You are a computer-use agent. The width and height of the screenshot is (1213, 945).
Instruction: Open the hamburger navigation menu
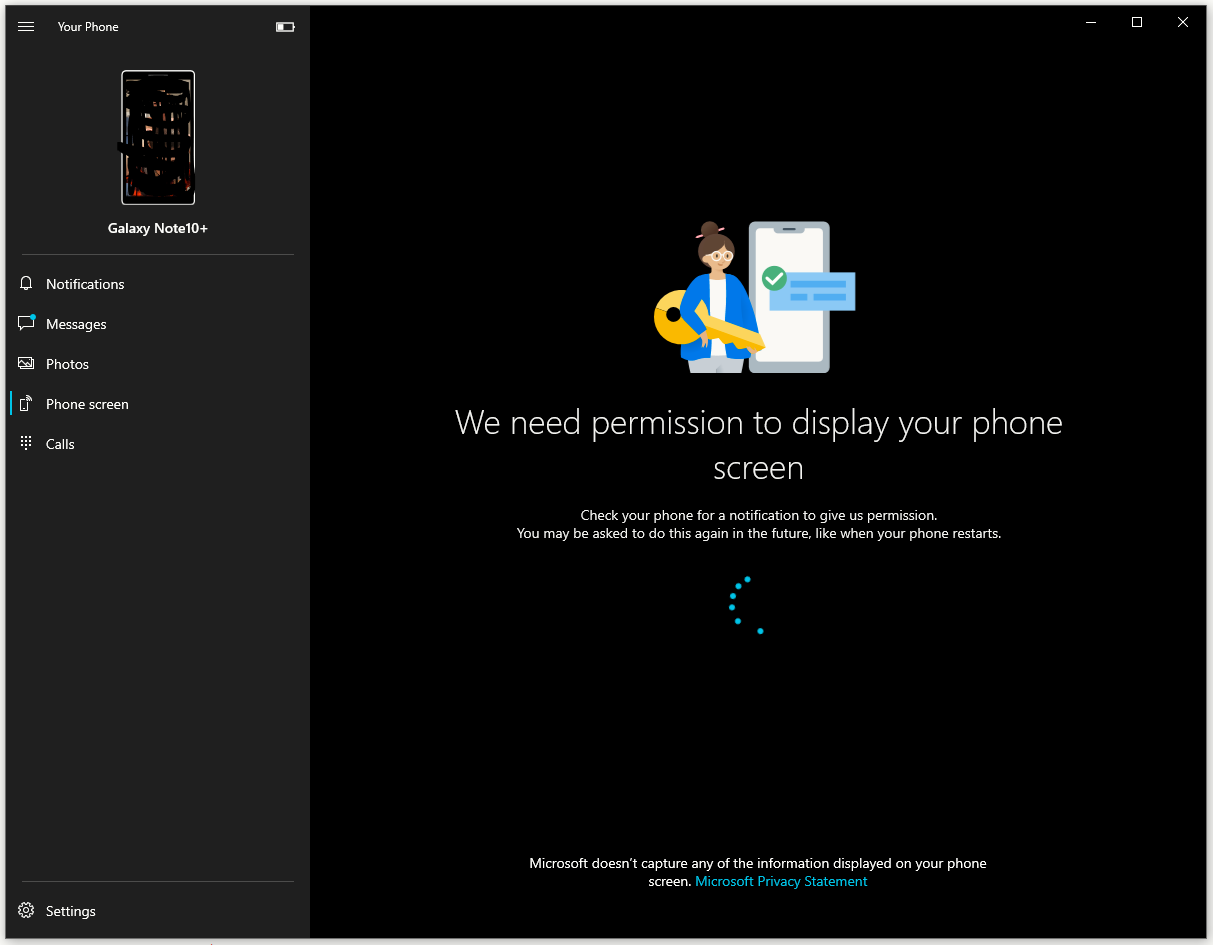pyautogui.click(x=26, y=27)
